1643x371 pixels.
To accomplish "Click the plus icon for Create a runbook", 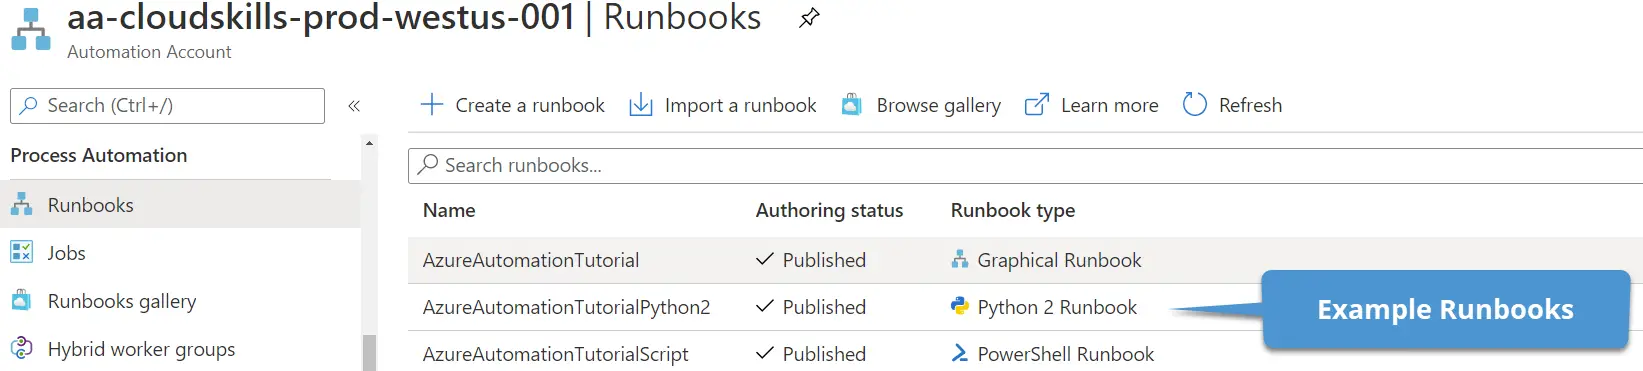I will [431, 104].
